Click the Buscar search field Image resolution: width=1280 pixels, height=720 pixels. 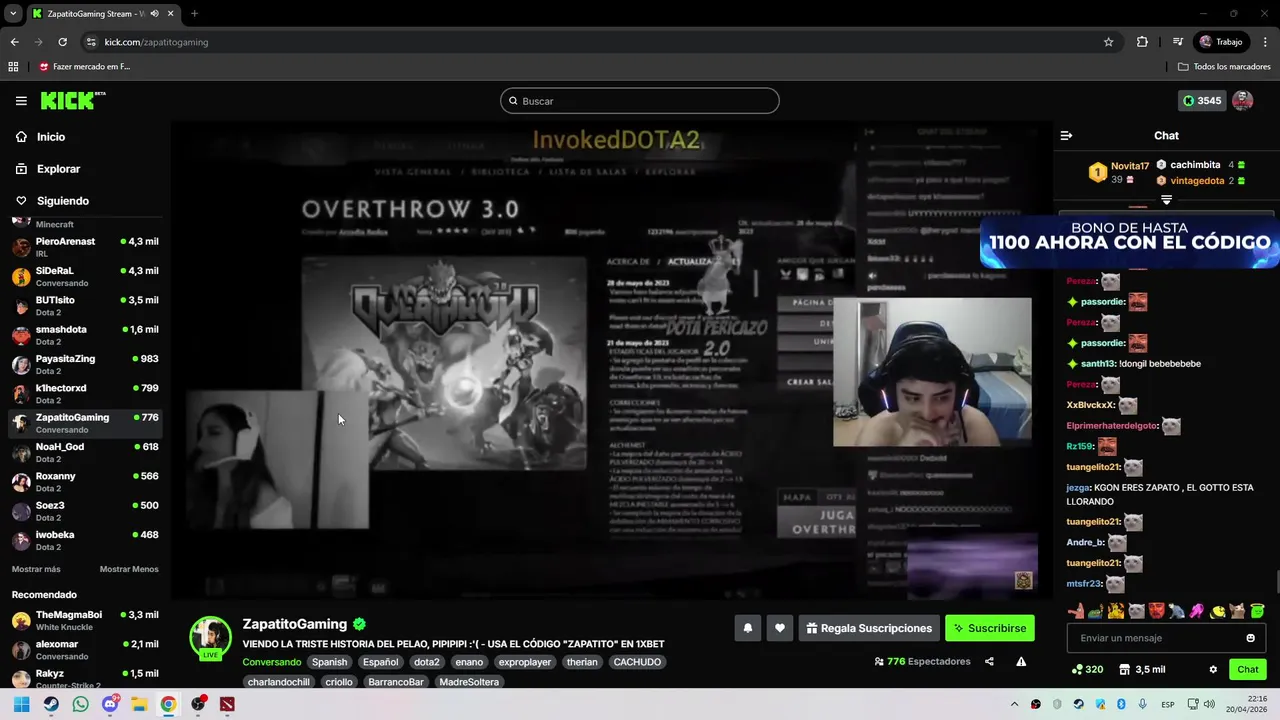tap(640, 101)
